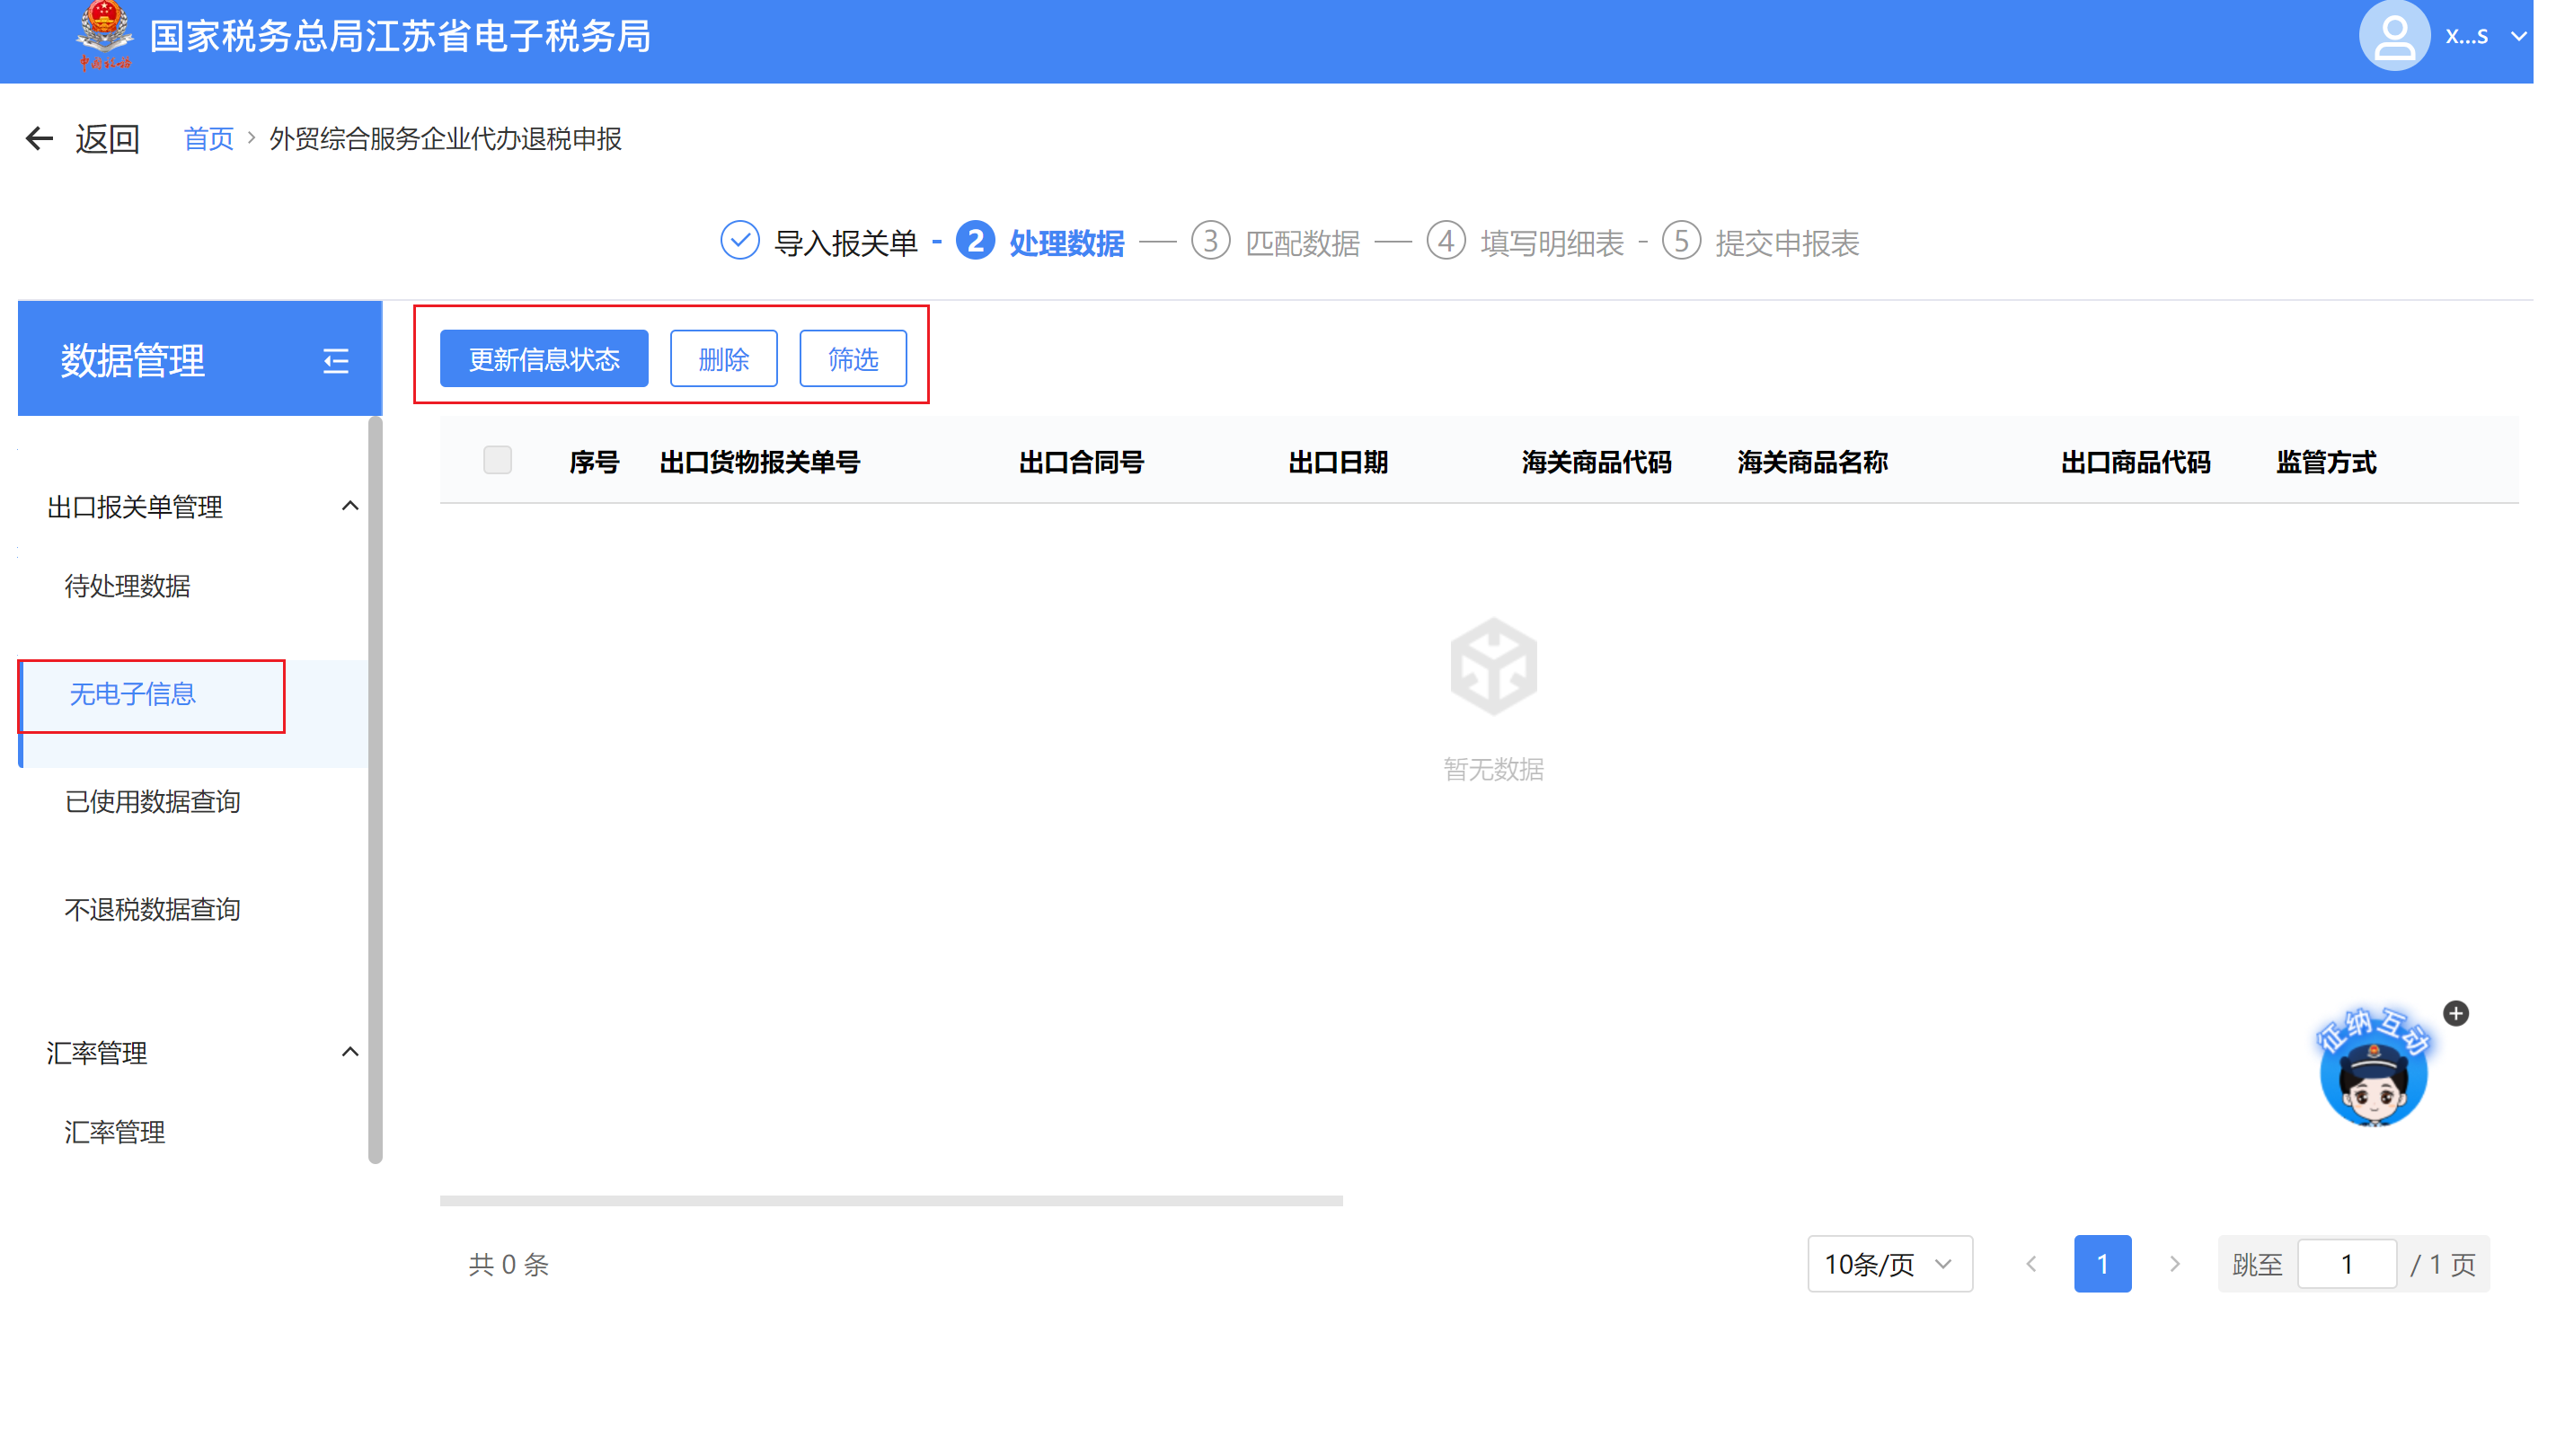Click the horizontal table scrollbar
2565x1456 pixels.
(890, 1200)
